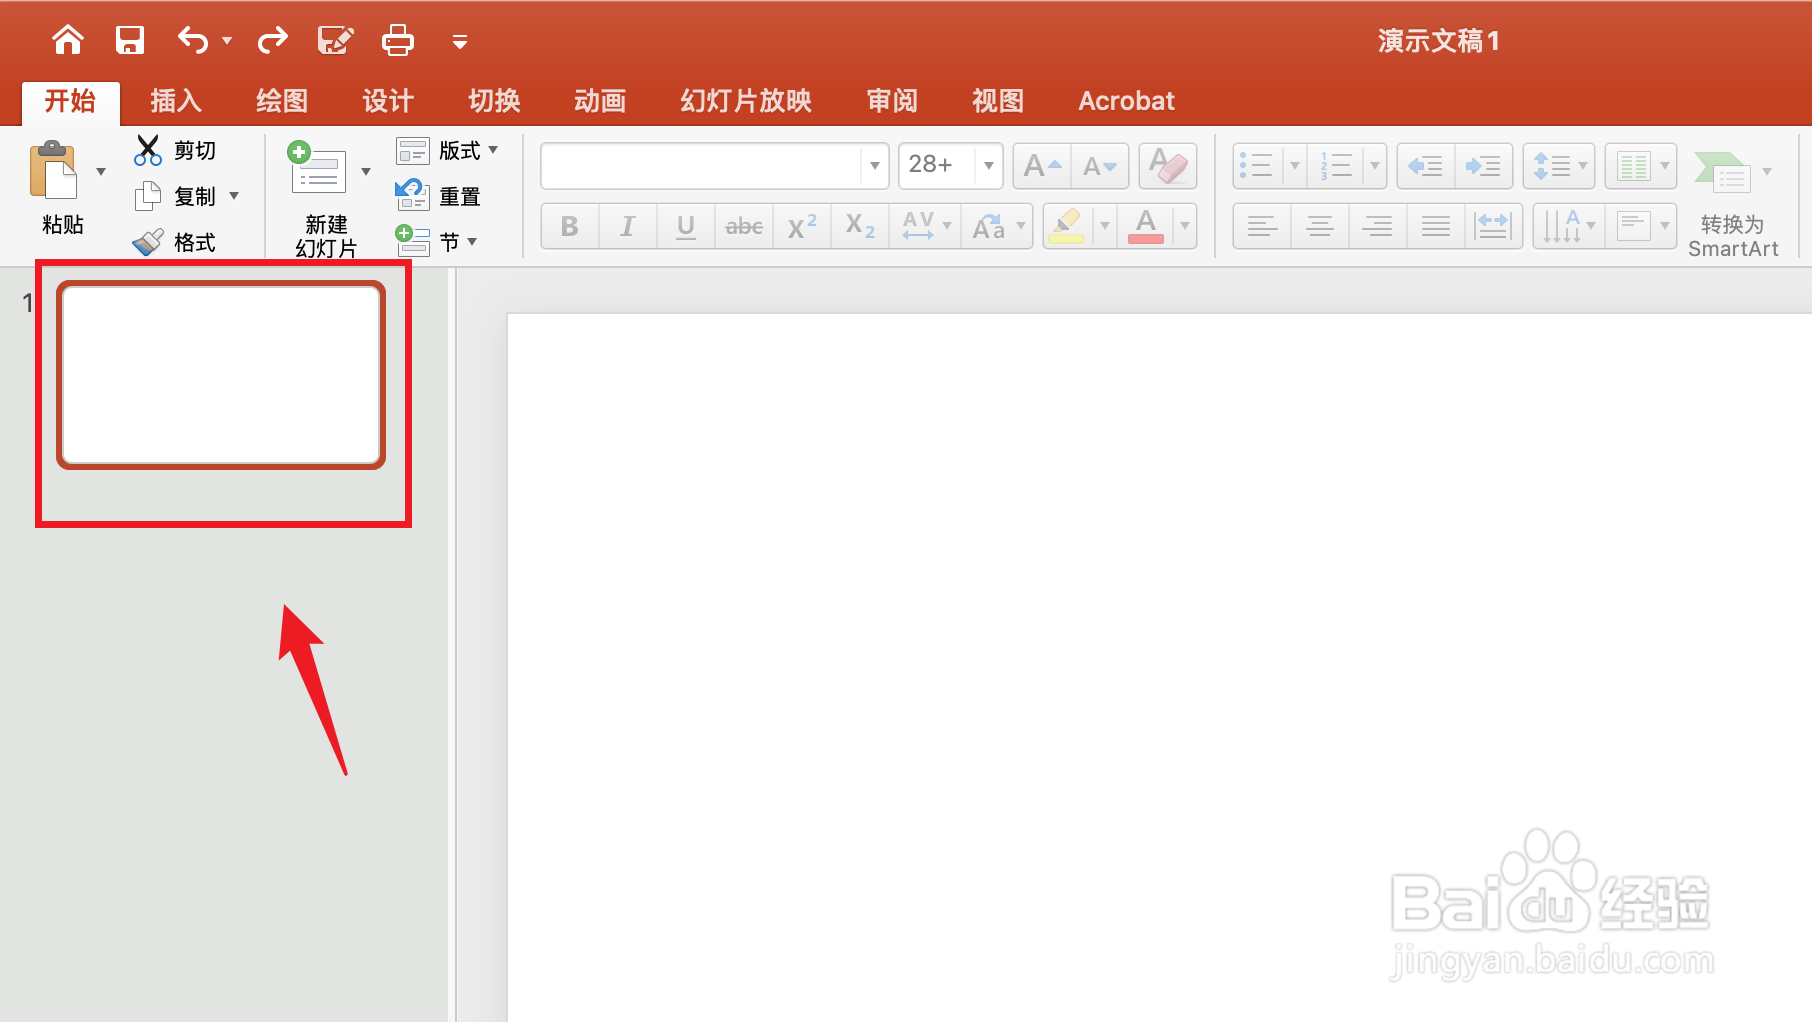The width and height of the screenshot is (1812, 1022).
Task: Toggle underline formatting
Action: pyautogui.click(x=686, y=227)
